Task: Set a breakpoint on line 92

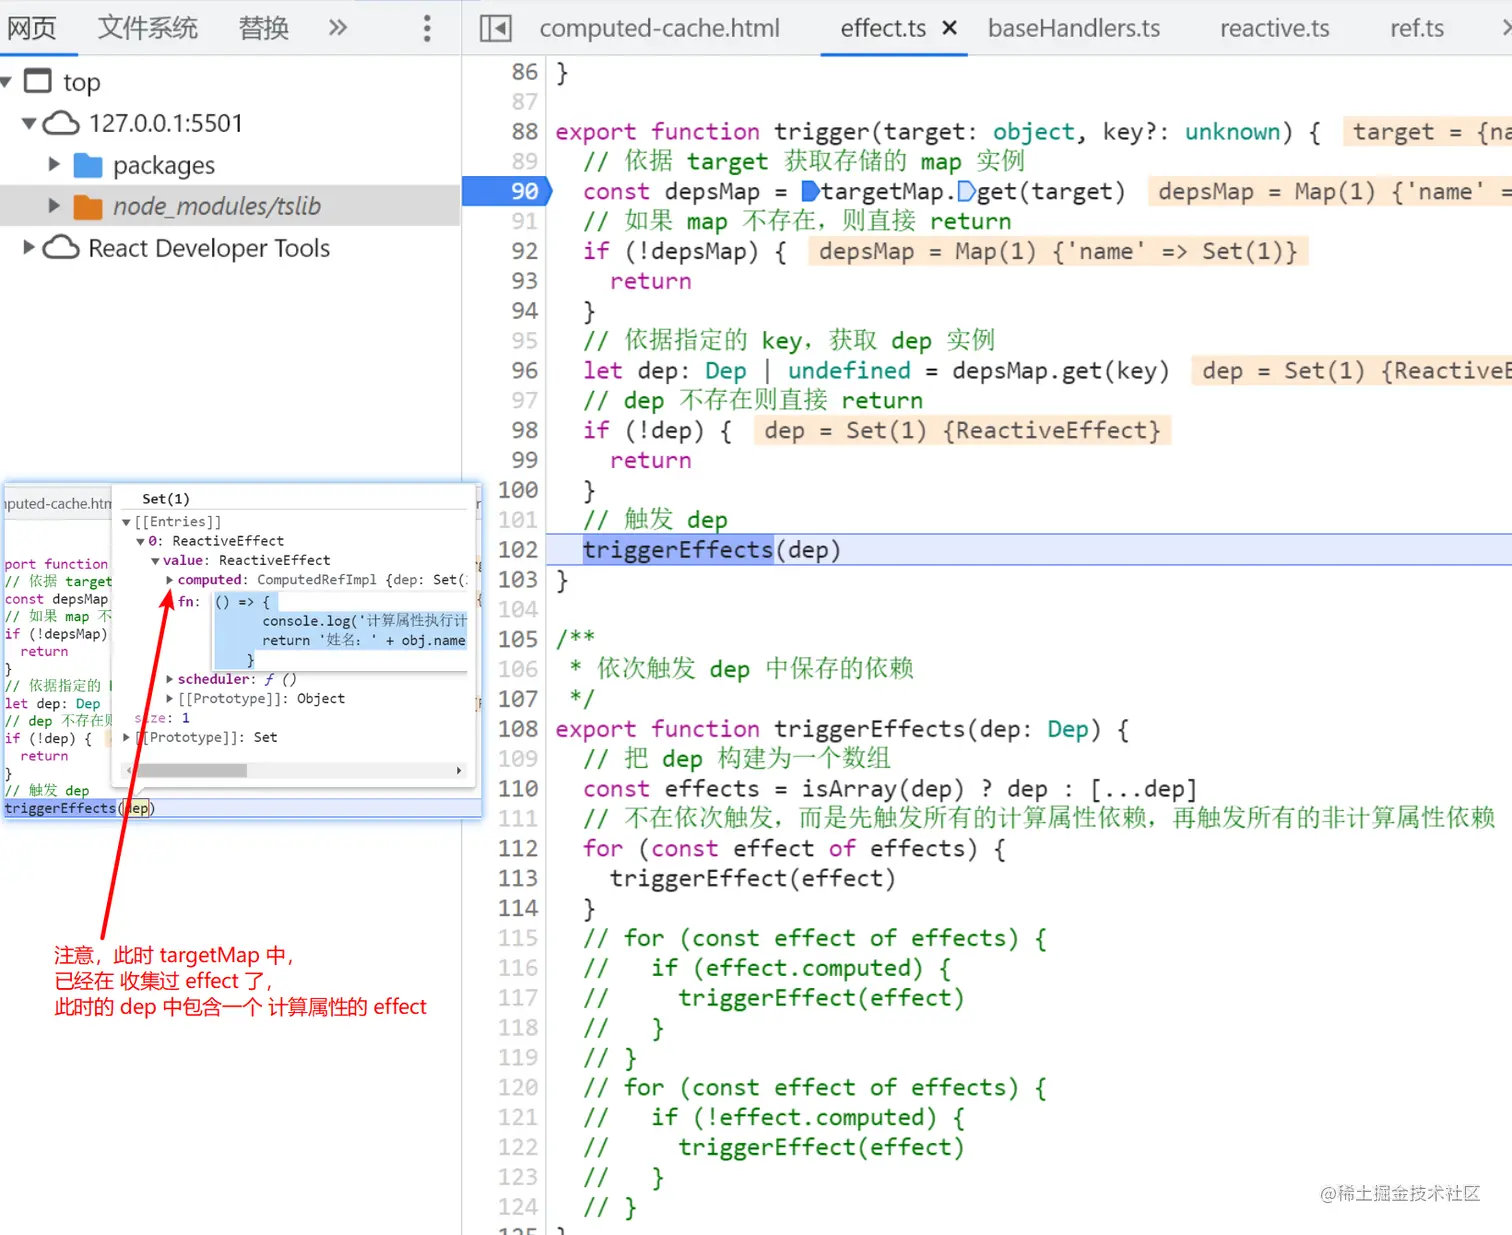Action: point(524,251)
